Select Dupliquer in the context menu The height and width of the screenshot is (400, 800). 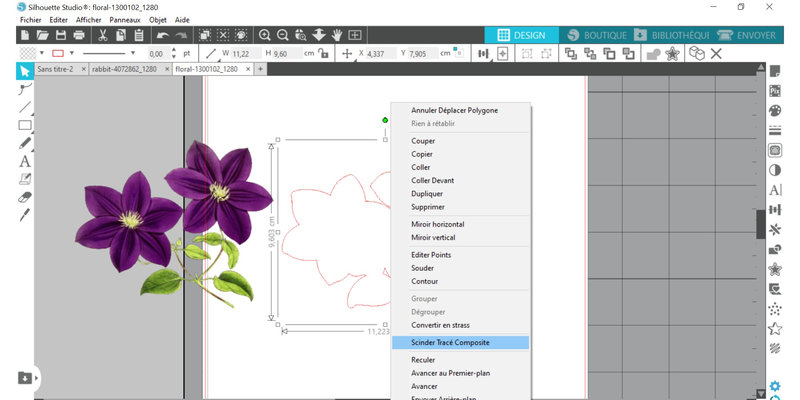point(433,193)
